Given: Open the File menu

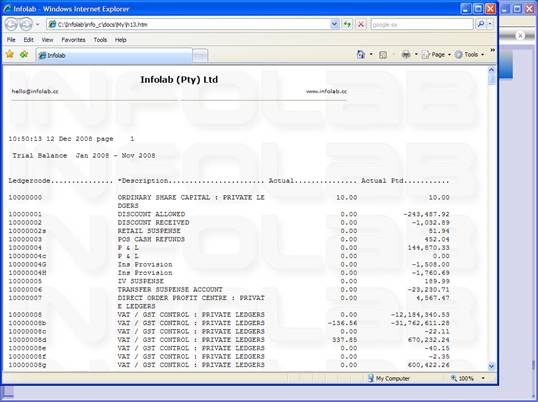Looking at the screenshot, I should pyautogui.click(x=11, y=40).
